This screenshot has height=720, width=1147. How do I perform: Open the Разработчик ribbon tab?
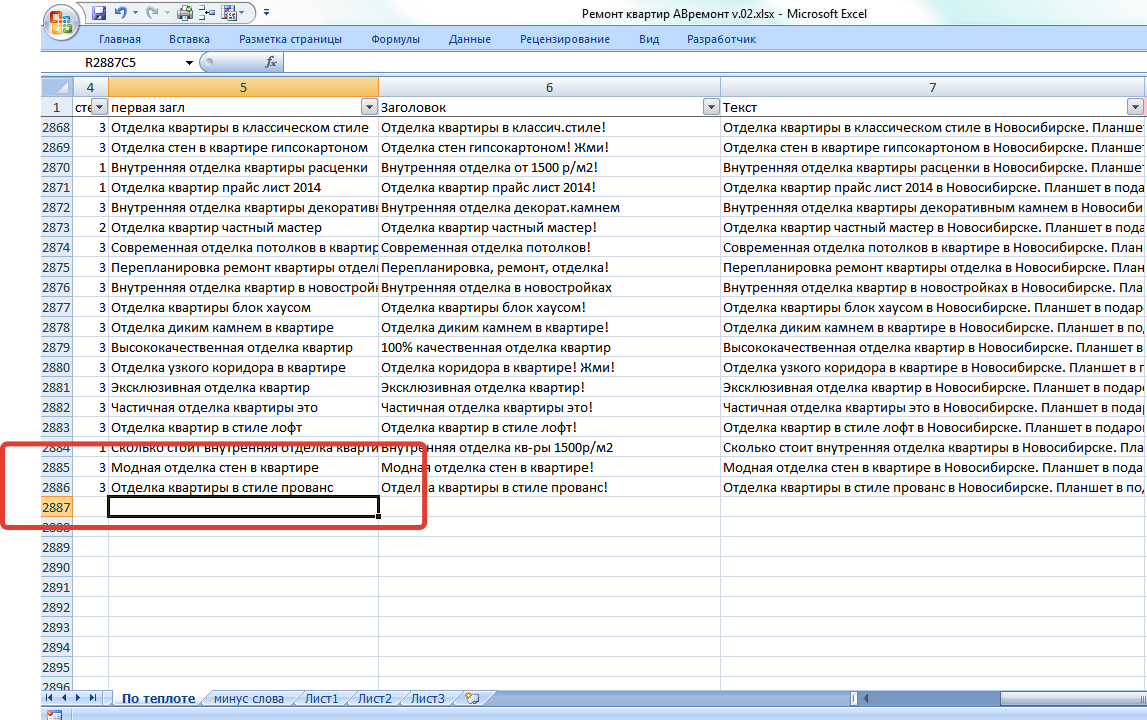[721, 40]
